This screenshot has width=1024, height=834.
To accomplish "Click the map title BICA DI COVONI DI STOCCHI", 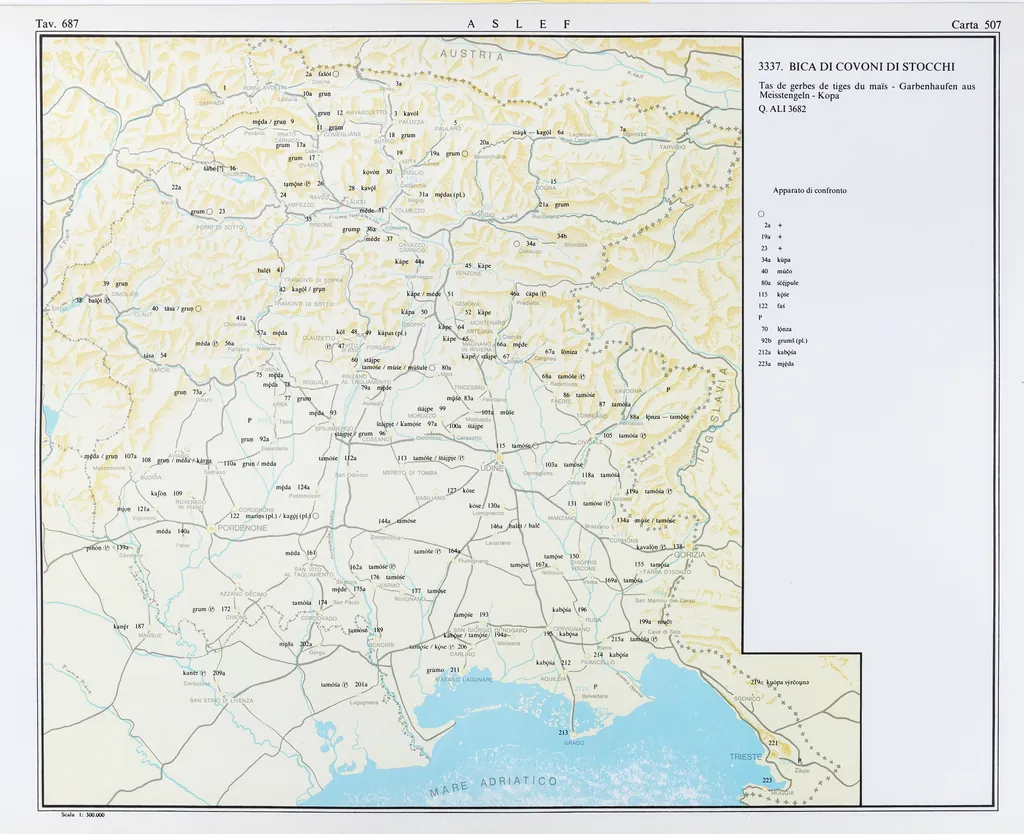I will [x=857, y=67].
